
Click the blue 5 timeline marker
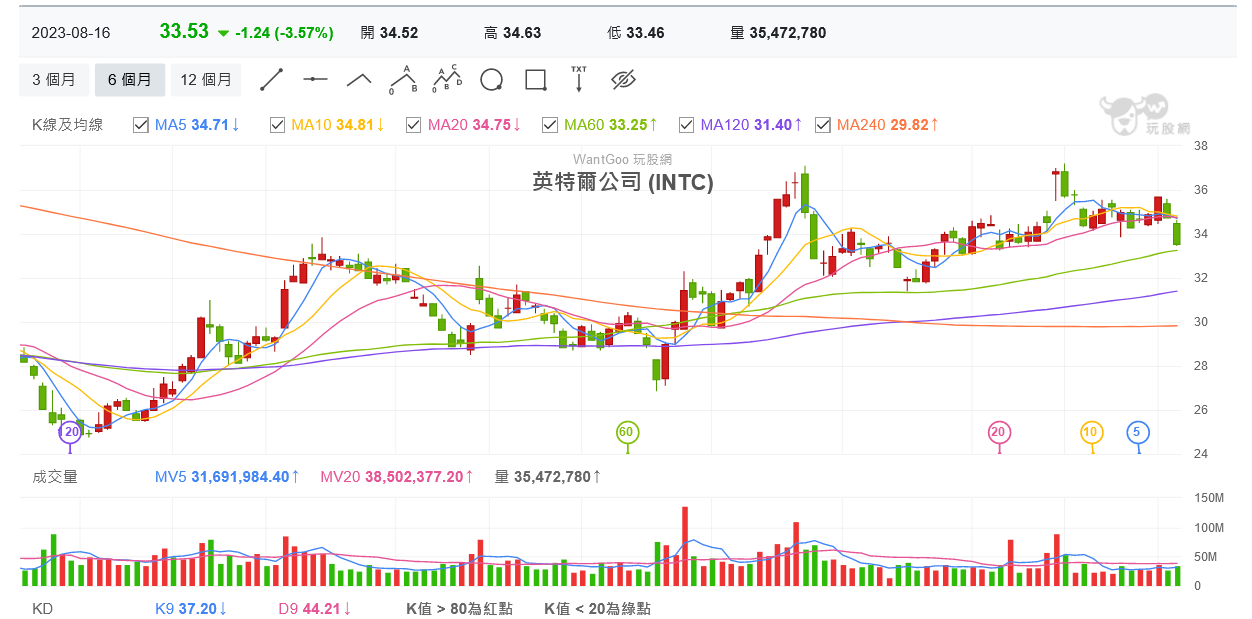[1138, 432]
